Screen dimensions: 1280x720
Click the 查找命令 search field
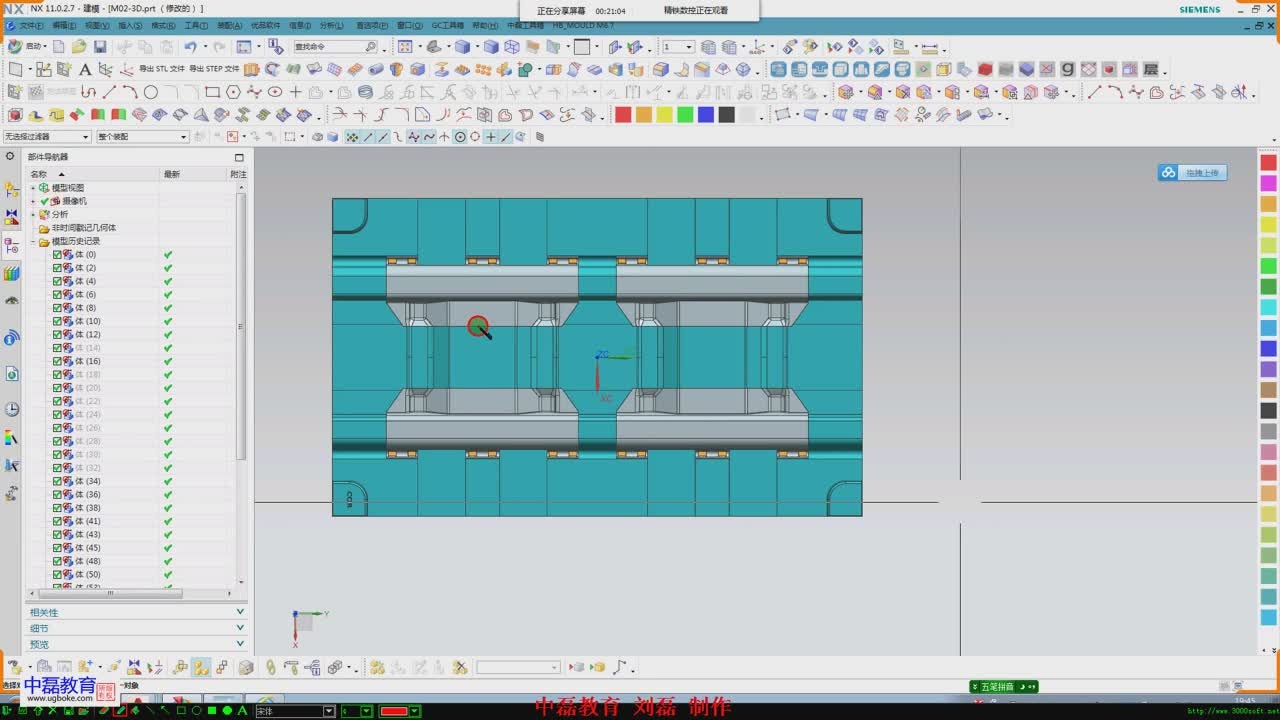click(x=336, y=47)
